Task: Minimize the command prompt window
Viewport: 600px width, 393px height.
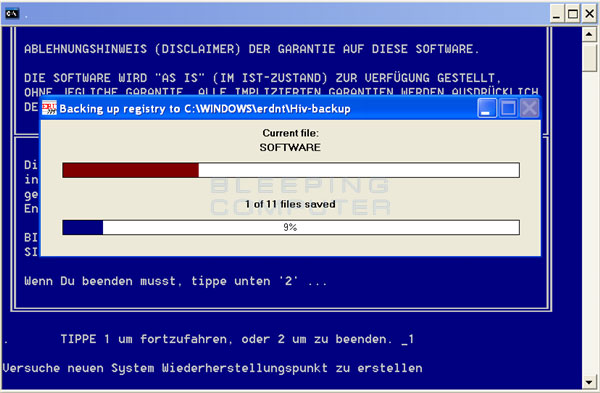Action: (x=557, y=15)
